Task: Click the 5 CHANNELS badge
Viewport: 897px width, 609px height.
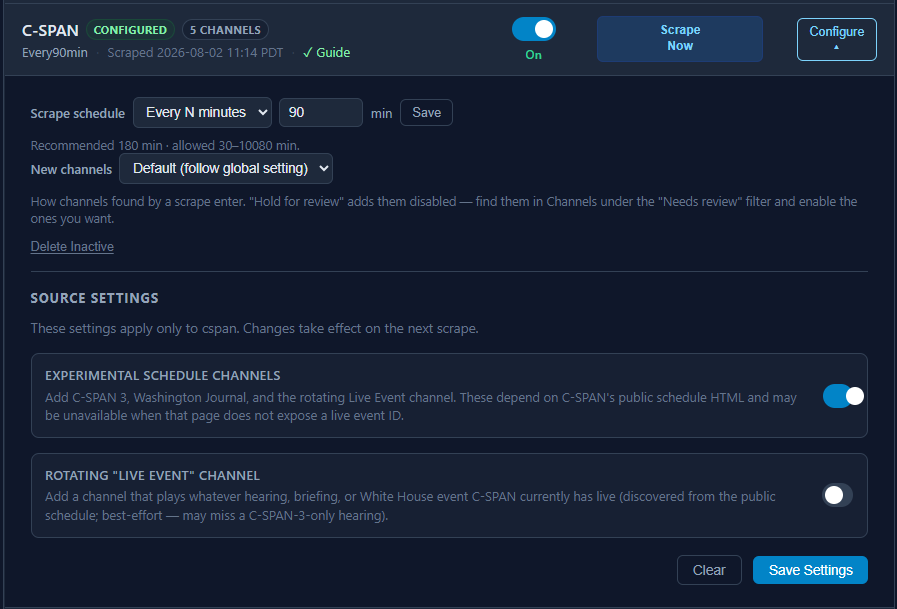Action: click(x=225, y=30)
